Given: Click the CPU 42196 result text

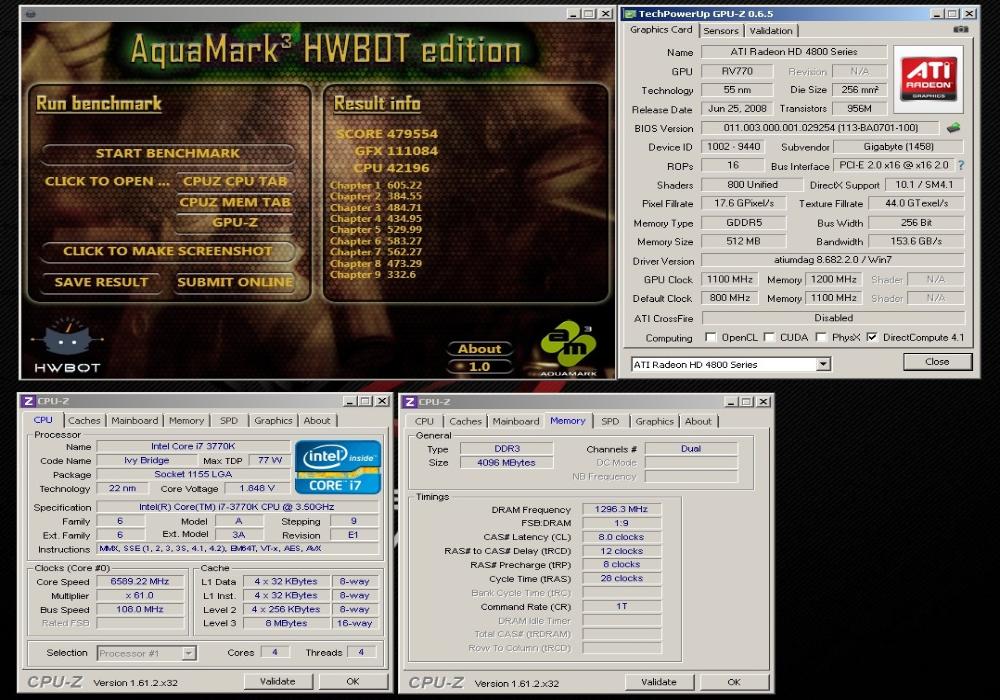Looking at the screenshot, I should tap(392, 168).
